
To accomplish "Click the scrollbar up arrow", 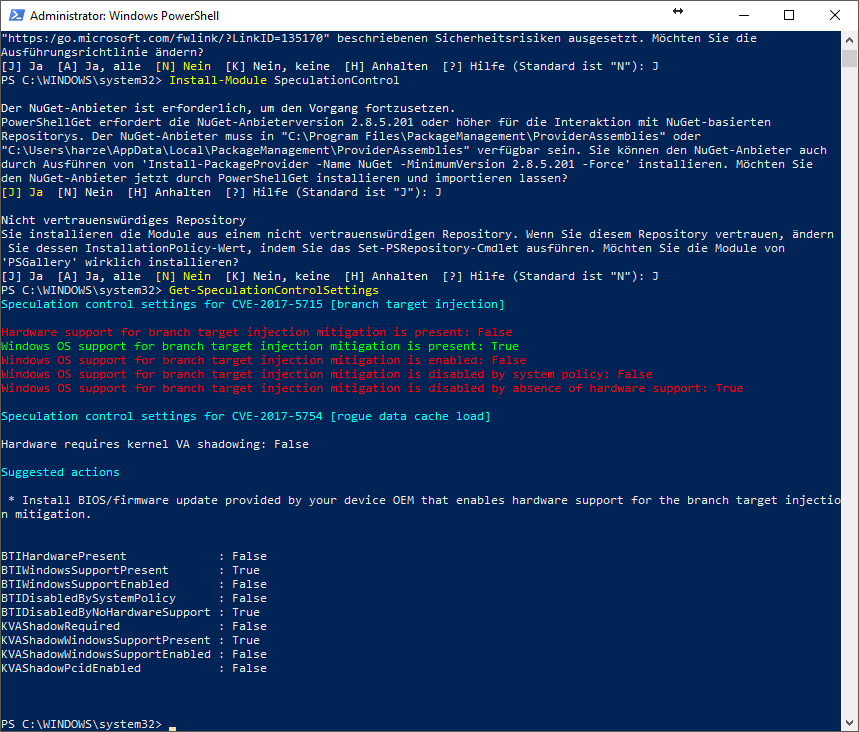I will (x=849, y=40).
